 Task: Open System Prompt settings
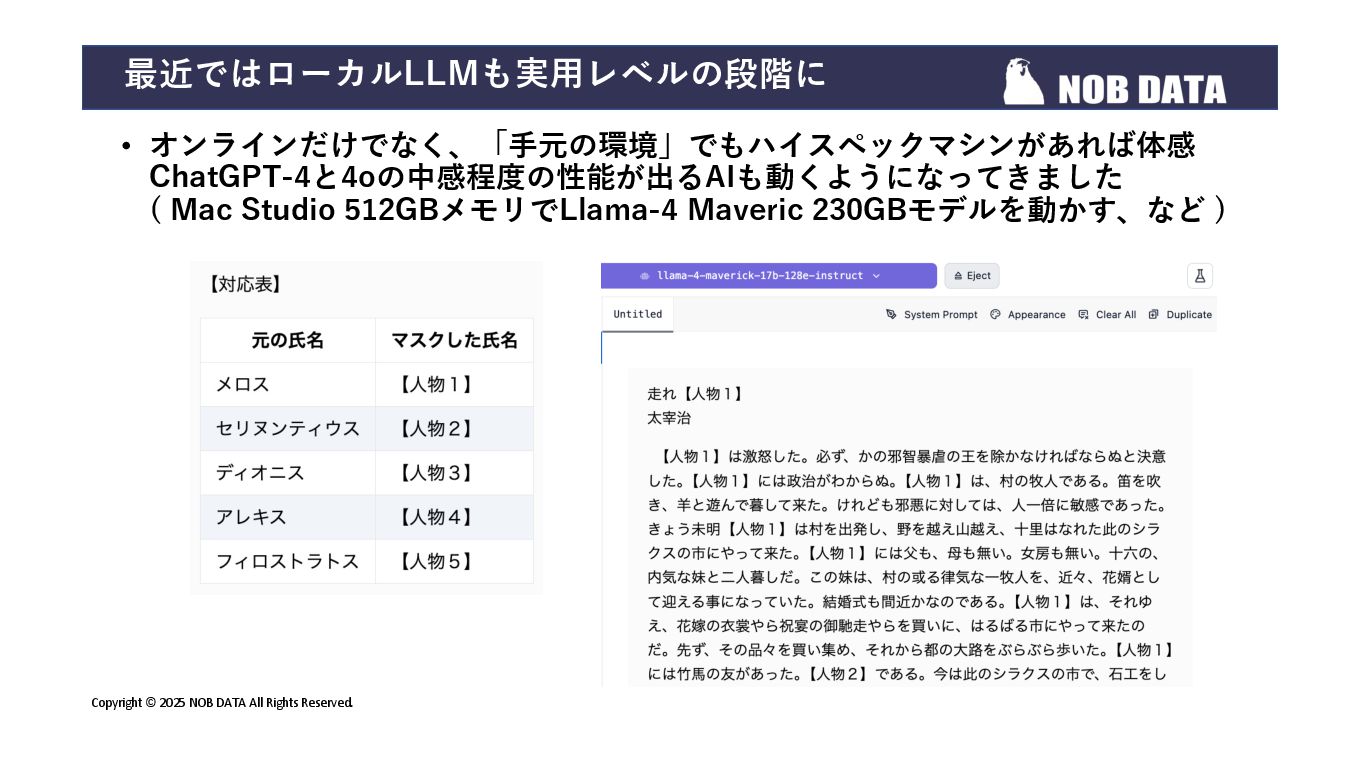(x=932, y=314)
